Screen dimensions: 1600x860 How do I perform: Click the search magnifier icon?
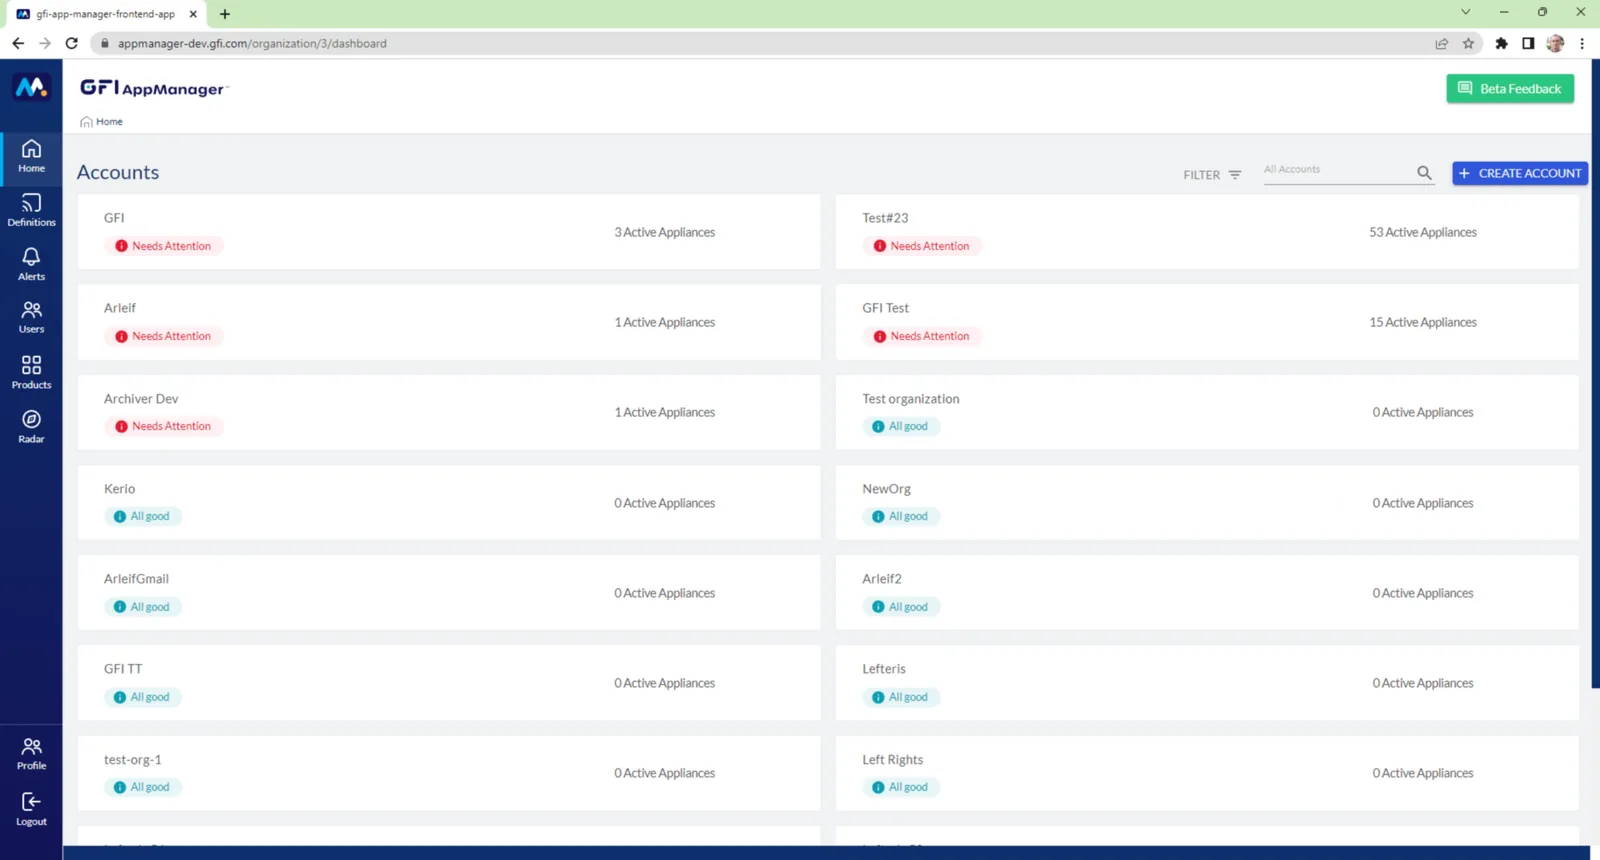1424,173
